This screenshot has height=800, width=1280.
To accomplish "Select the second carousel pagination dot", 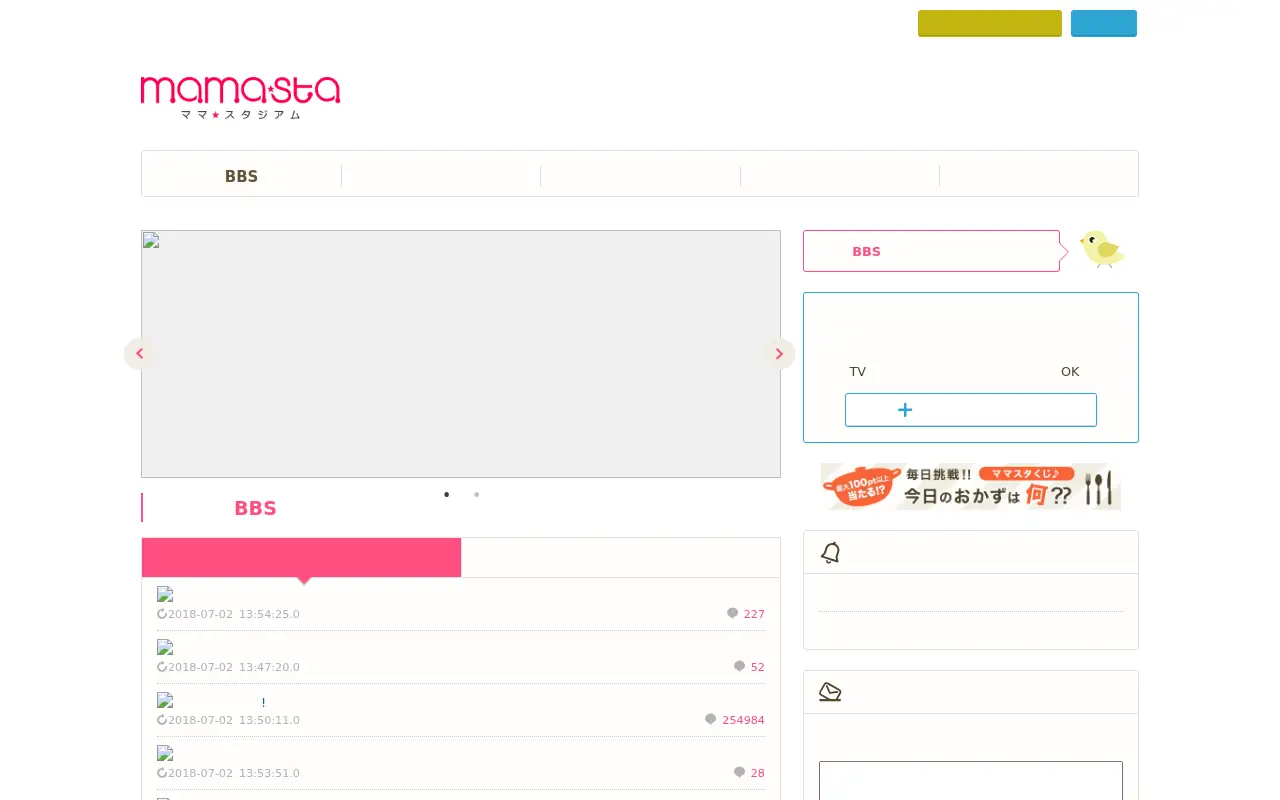I will (476, 494).
